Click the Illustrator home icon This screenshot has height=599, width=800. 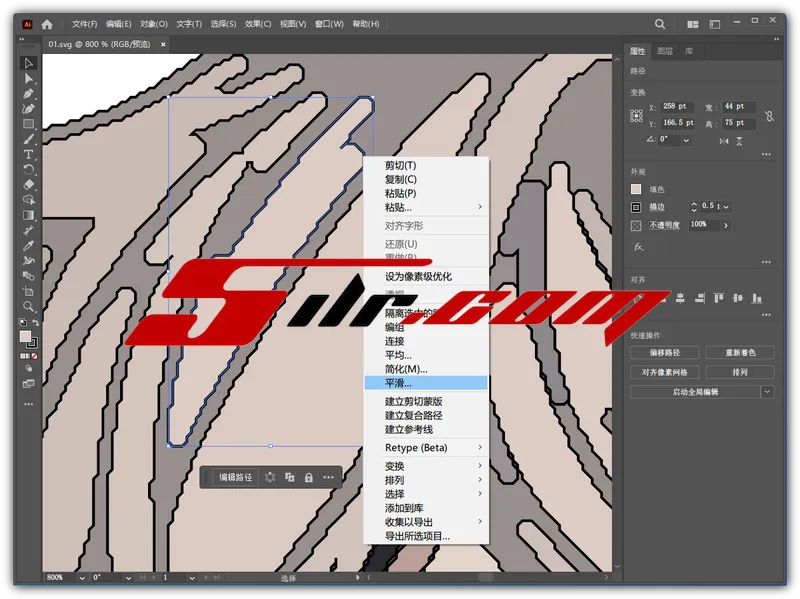[x=47, y=24]
